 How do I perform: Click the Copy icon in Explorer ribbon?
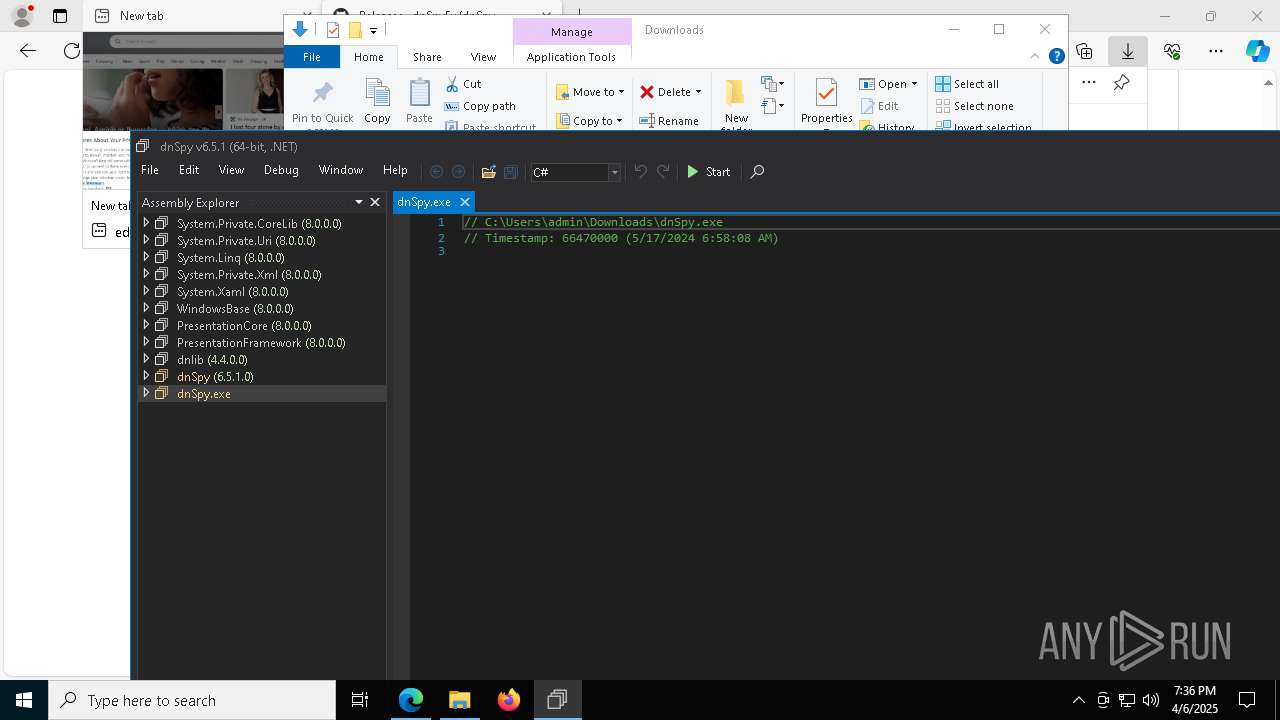pos(377,94)
